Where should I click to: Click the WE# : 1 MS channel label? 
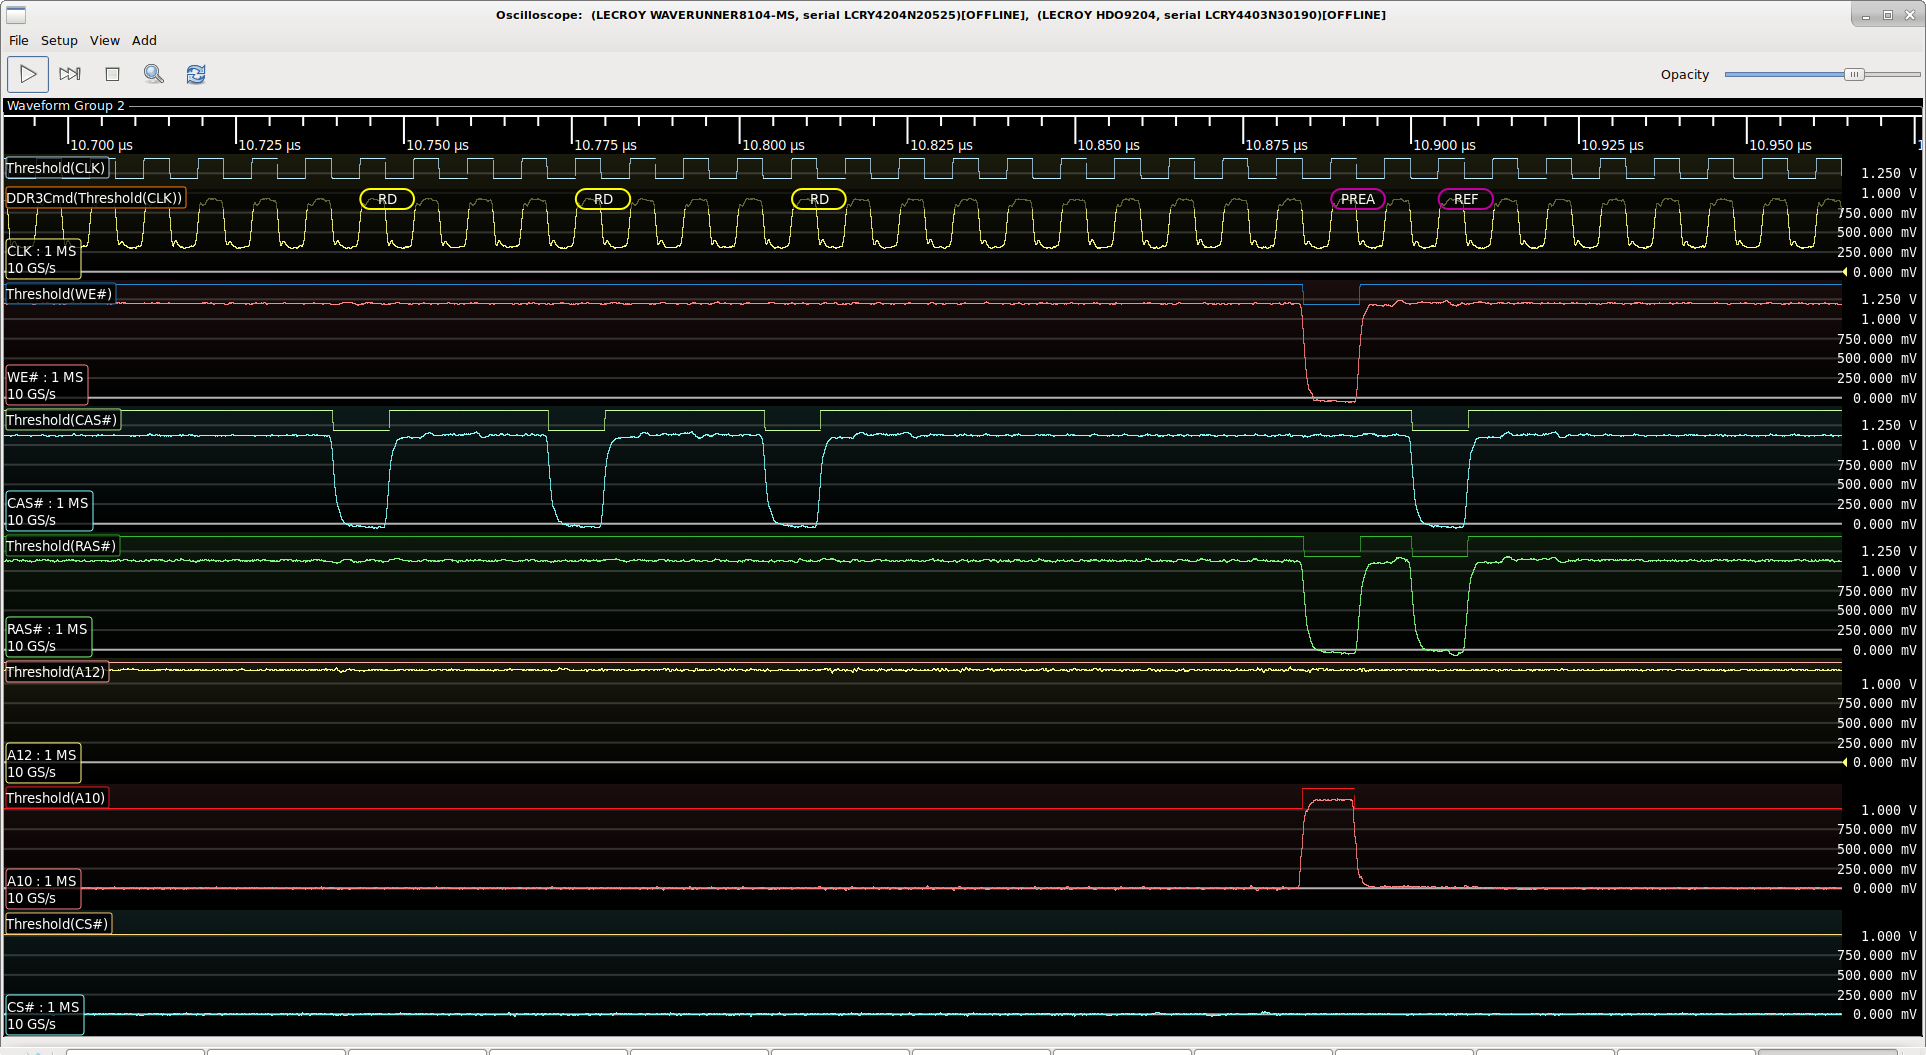(x=45, y=385)
